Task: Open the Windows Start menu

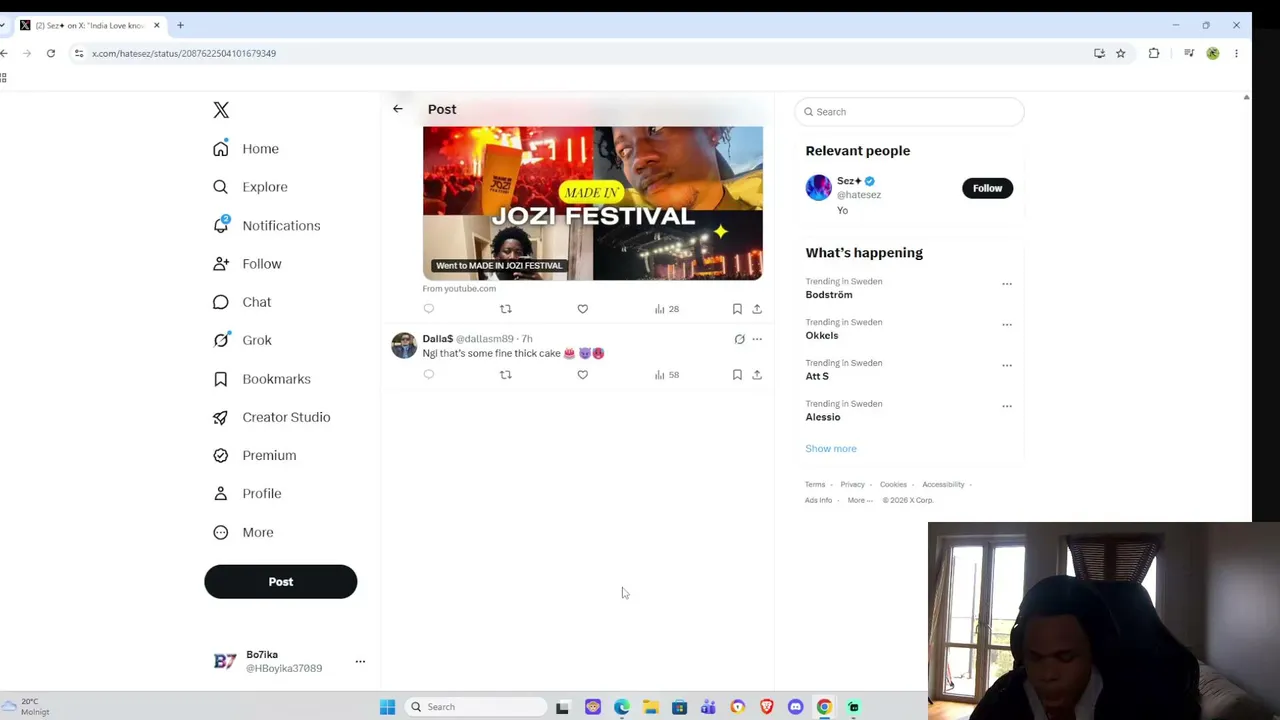Action: (x=387, y=707)
